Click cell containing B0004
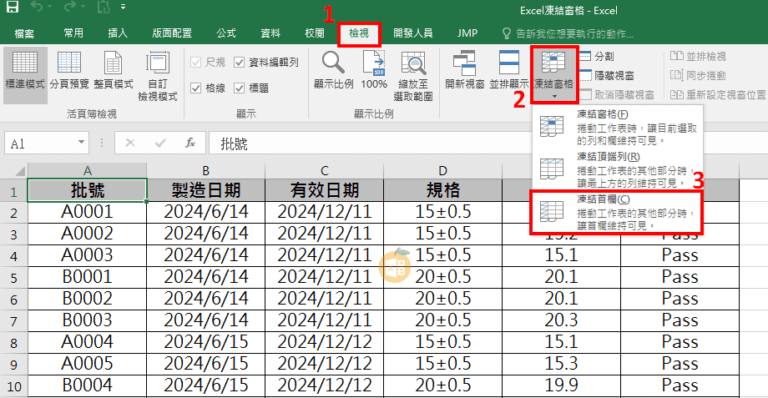 (87, 385)
